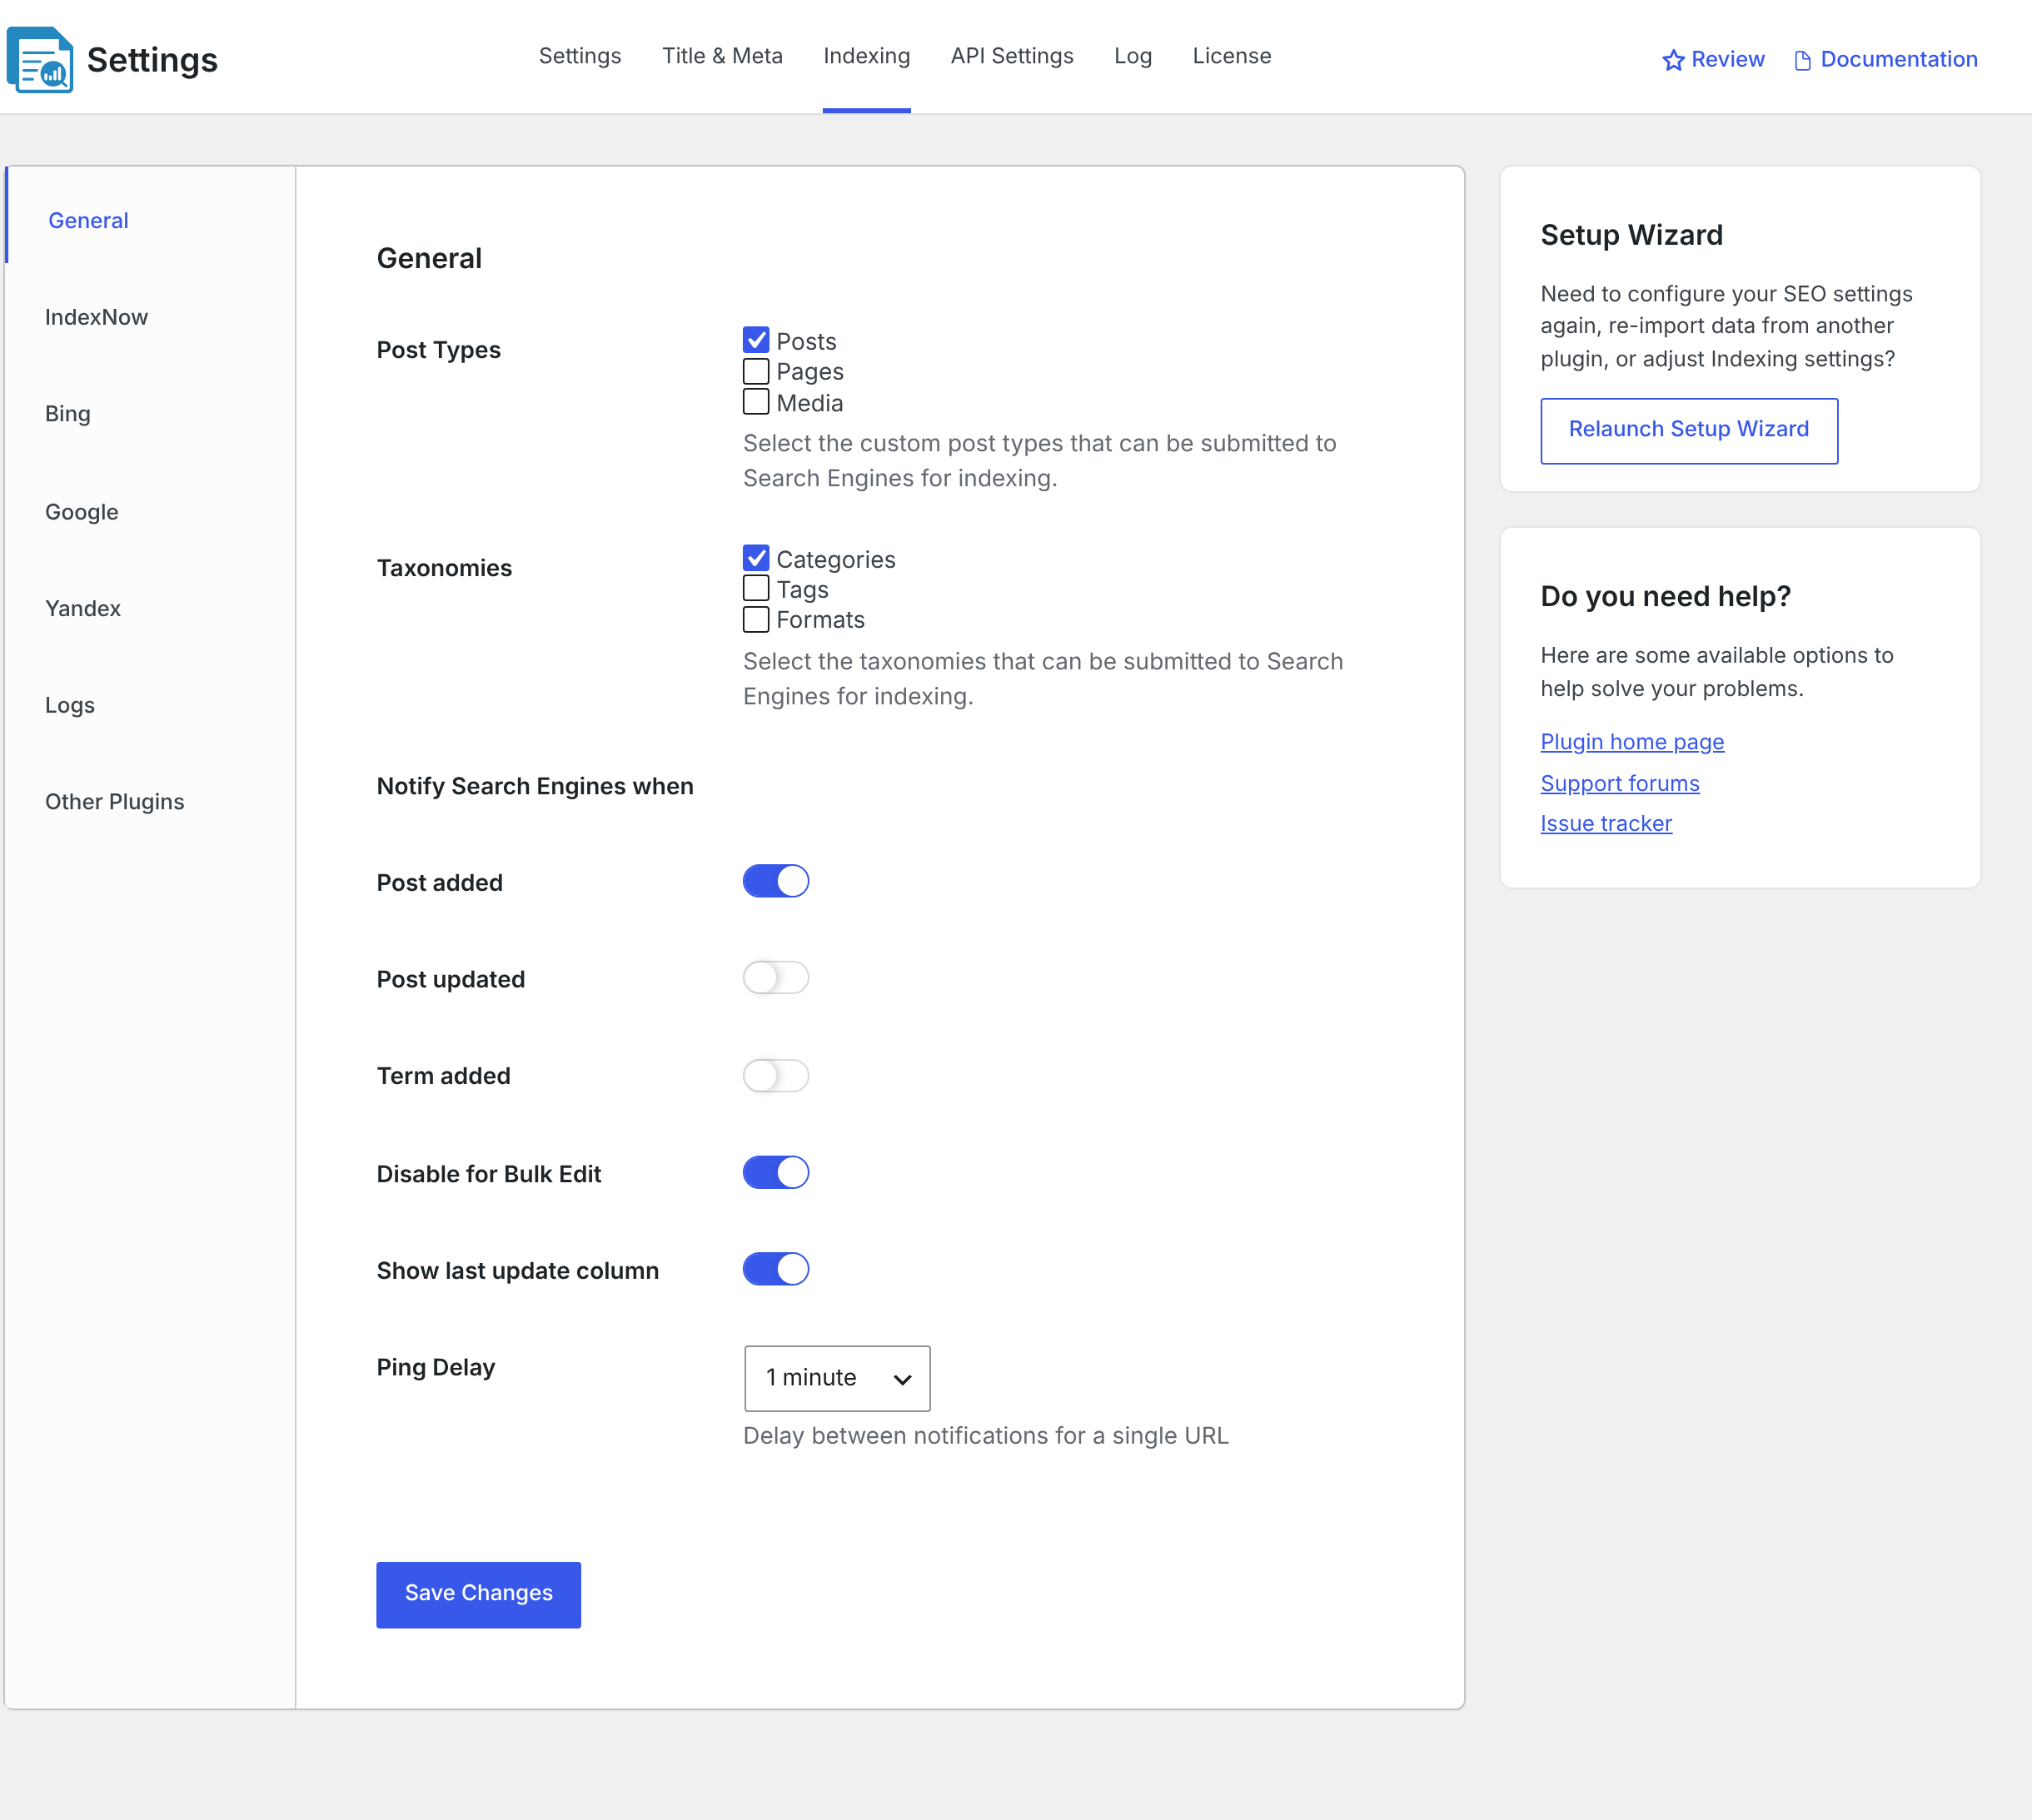Tick the Media post type checkbox
Screen dimensions: 2032x1820
coord(756,402)
